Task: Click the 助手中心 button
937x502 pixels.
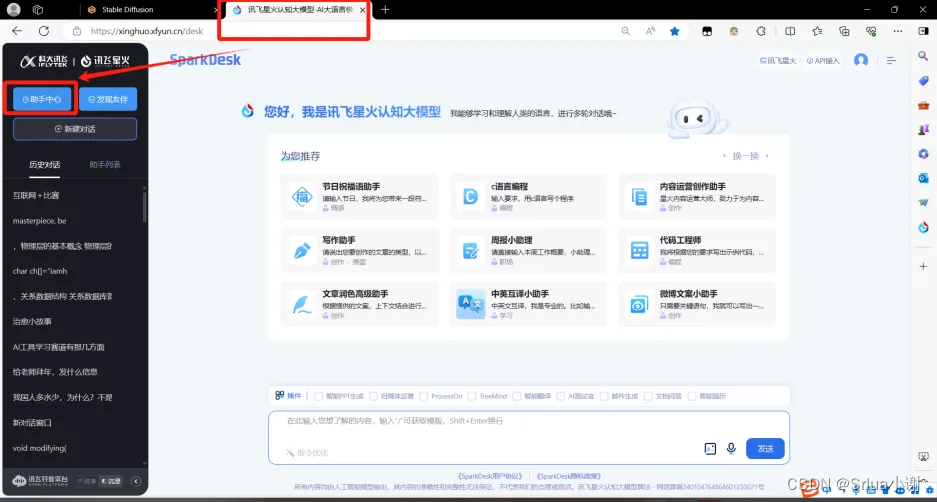Action: click(x=42, y=99)
